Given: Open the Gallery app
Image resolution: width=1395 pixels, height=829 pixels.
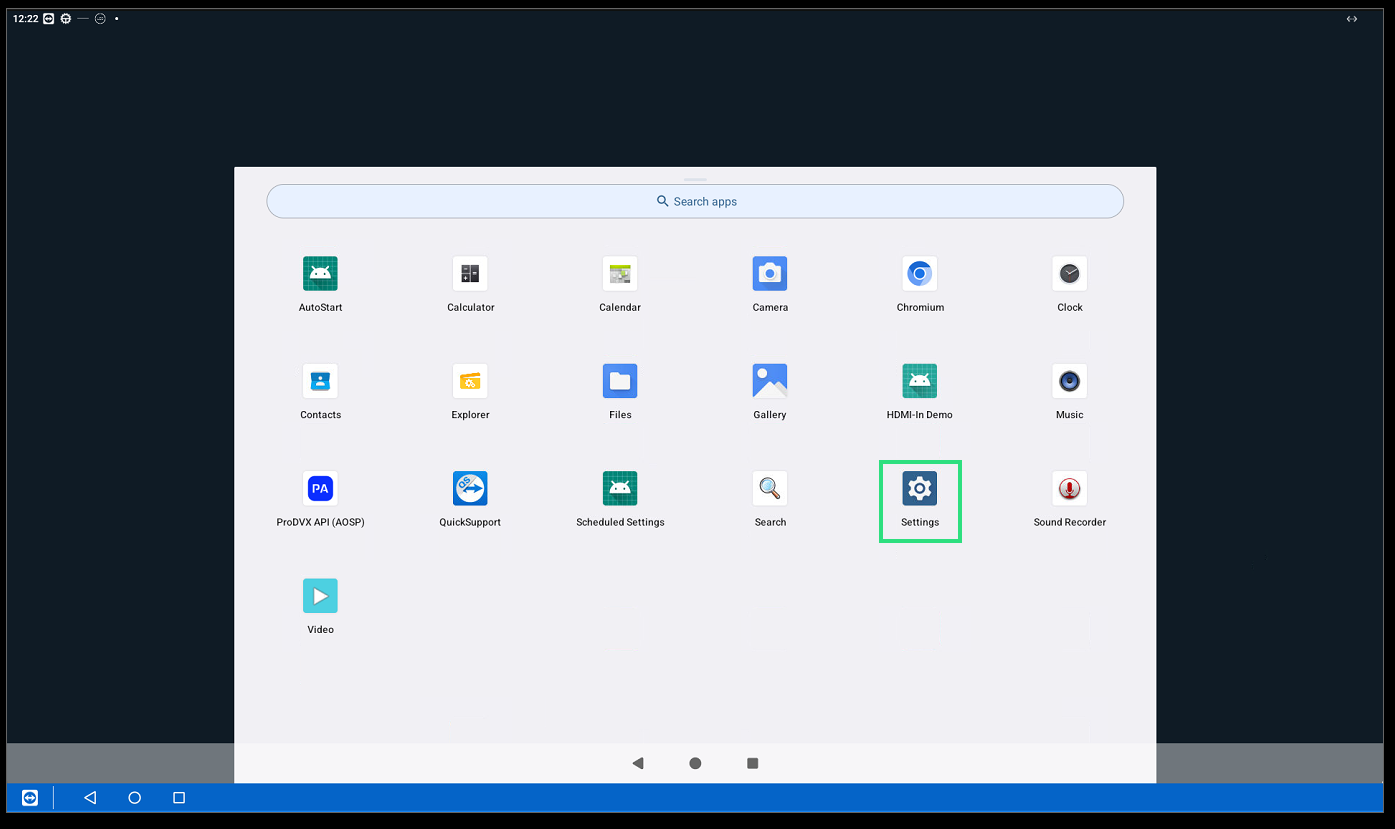Looking at the screenshot, I should (770, 381).
